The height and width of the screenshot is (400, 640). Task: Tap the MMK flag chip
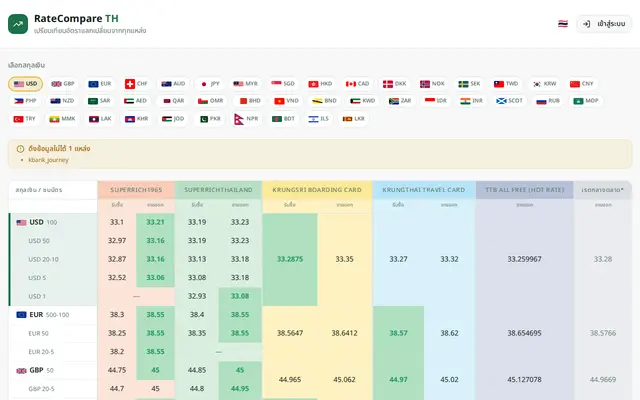point(62,119)
